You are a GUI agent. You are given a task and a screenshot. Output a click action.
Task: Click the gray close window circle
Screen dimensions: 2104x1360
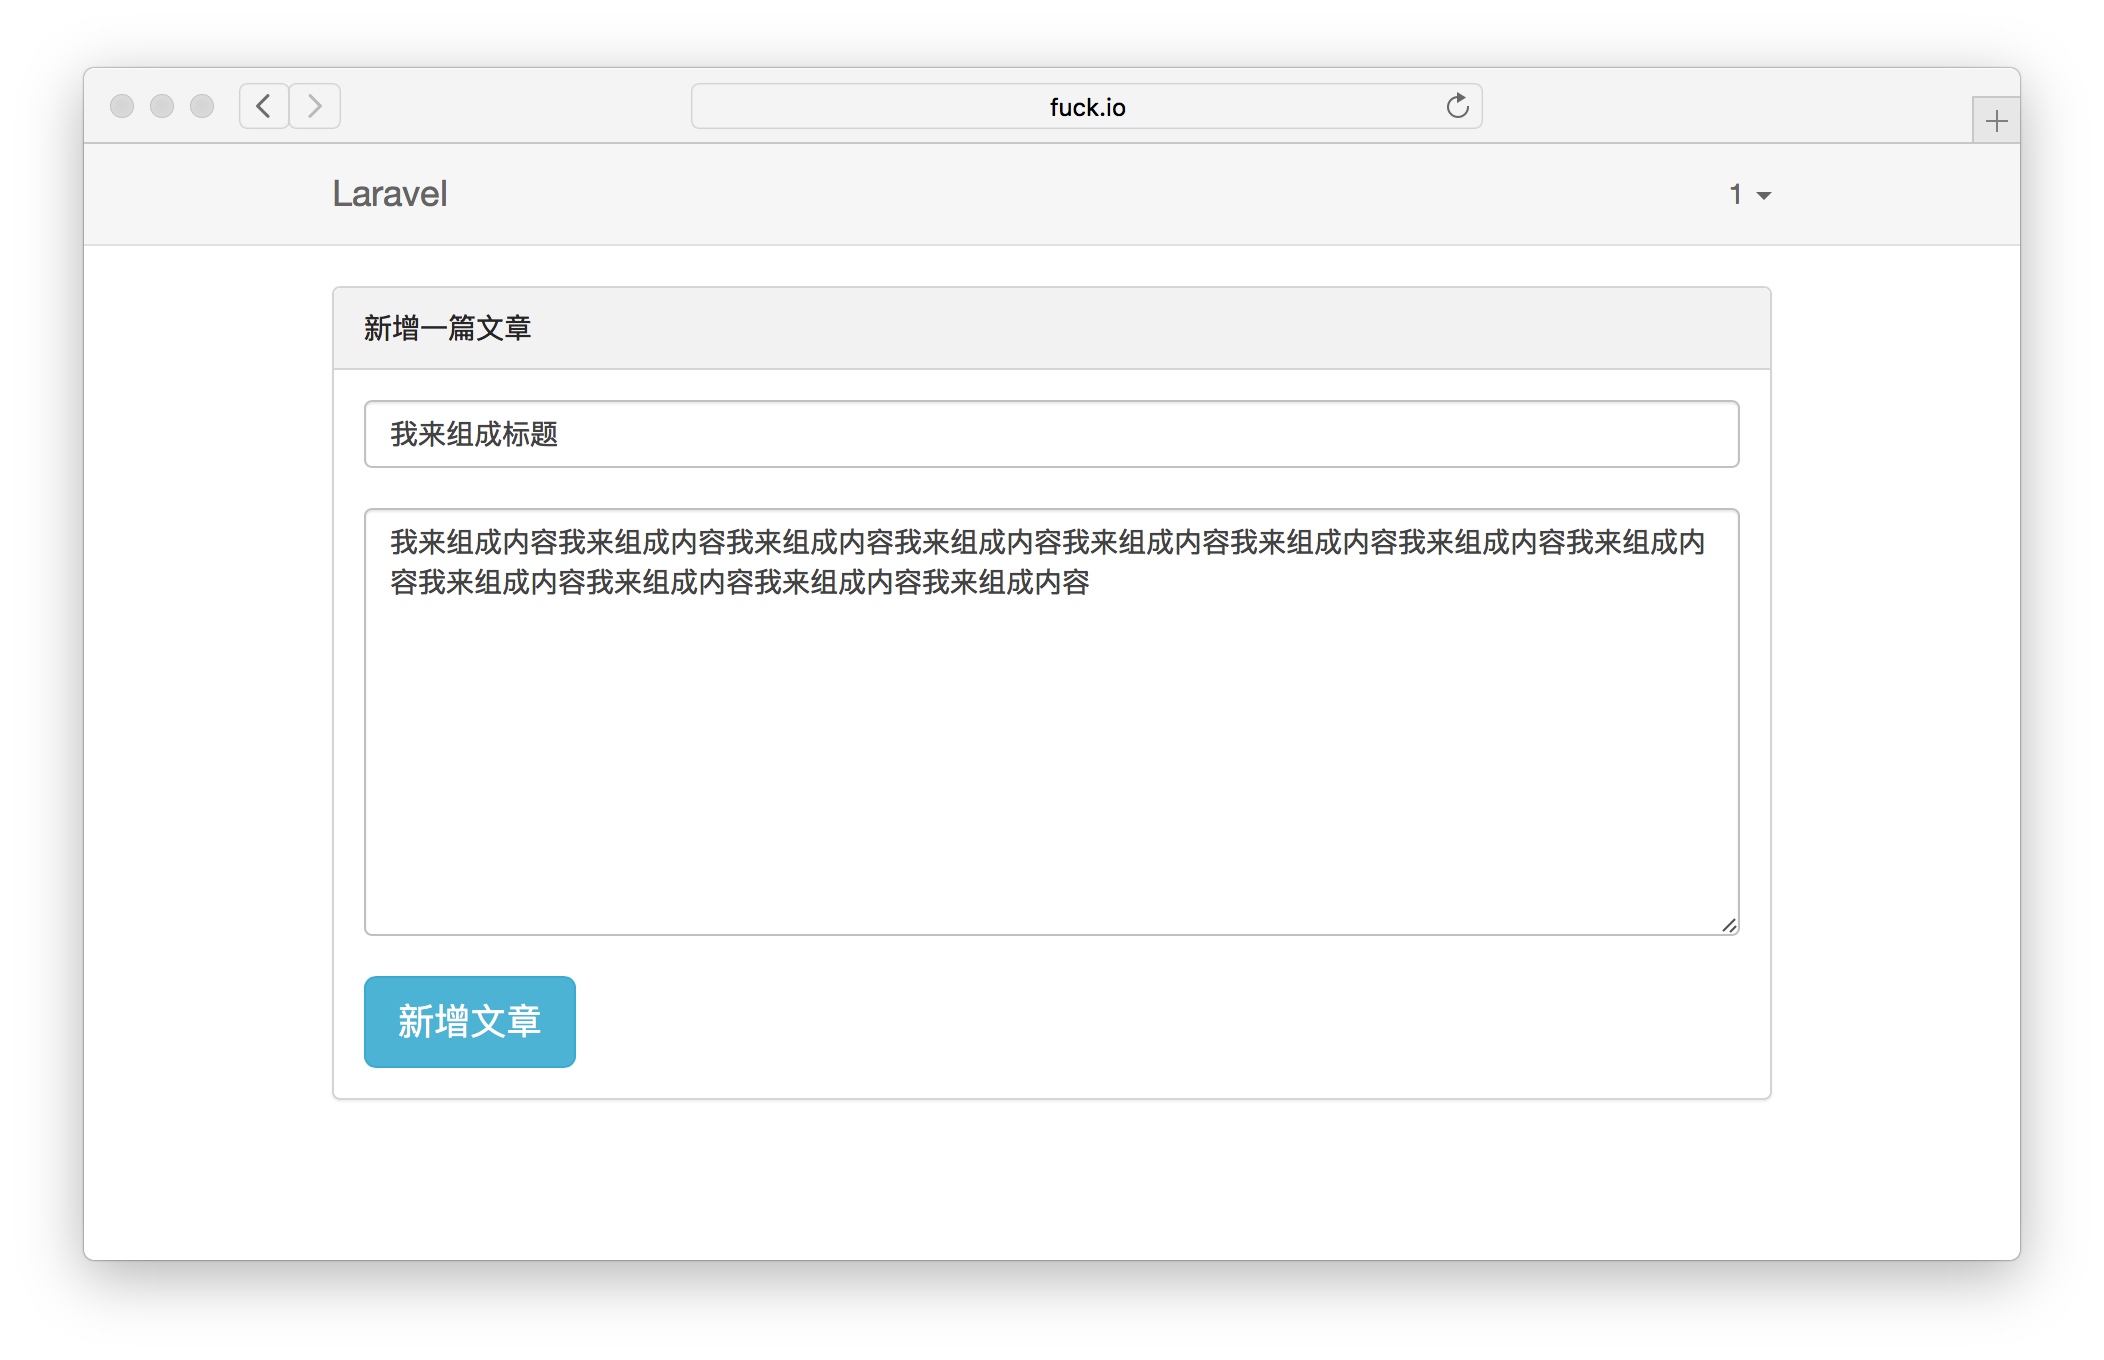122,106
